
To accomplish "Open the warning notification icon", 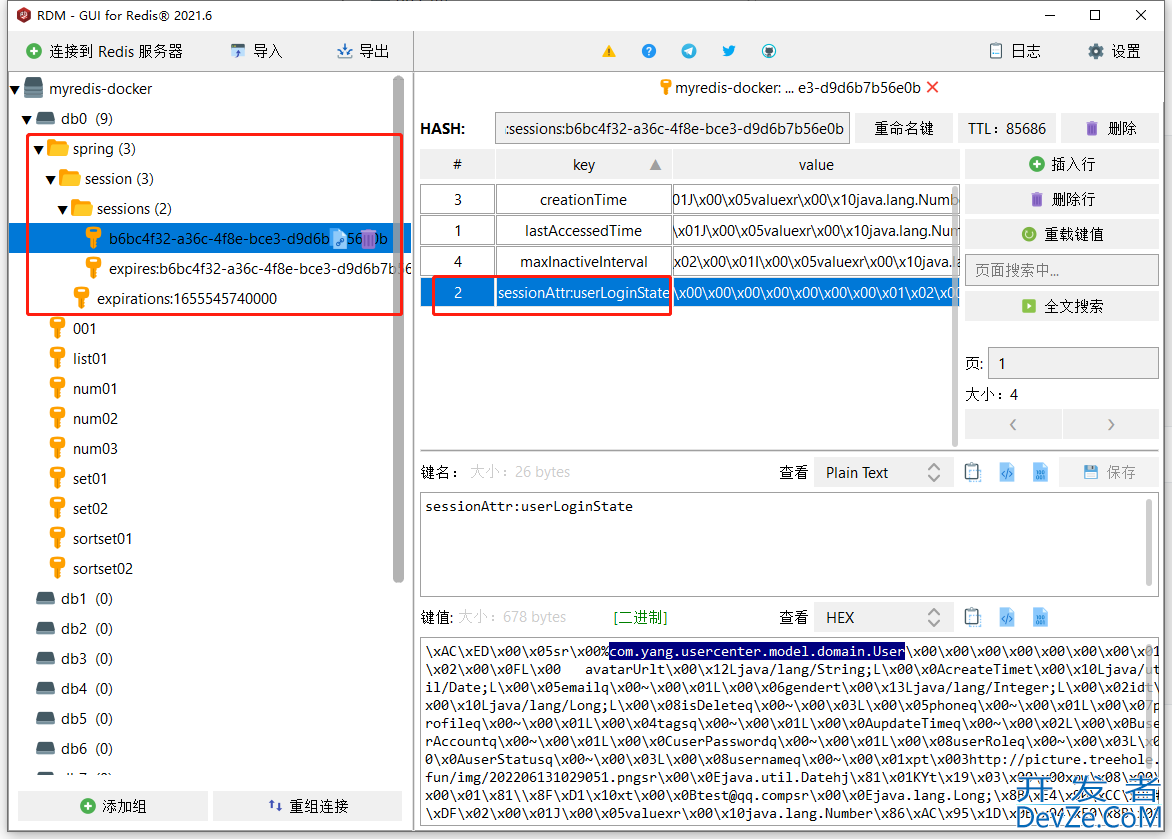I will pos(609,52).
